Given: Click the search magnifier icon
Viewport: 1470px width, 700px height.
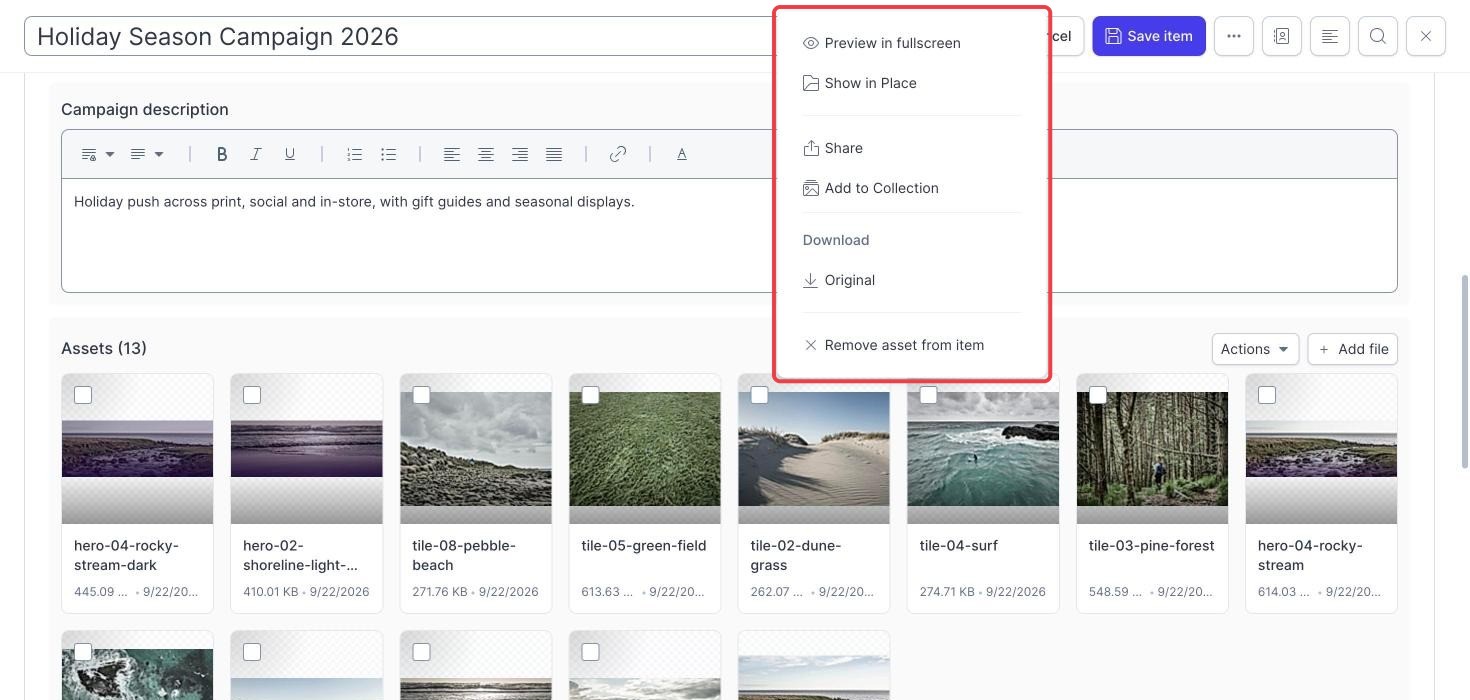Looking at the screenshot, I should tap(1378, 36).
